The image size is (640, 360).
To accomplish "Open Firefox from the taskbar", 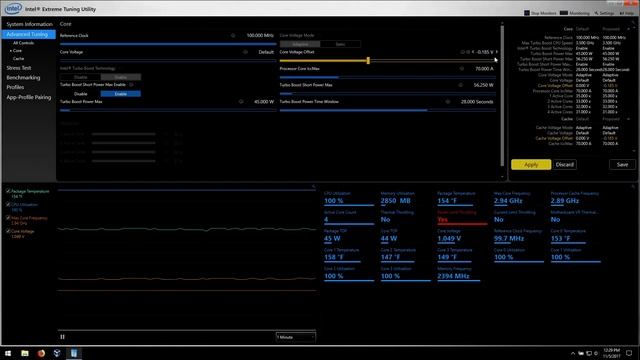I will (x=41, y=353).
